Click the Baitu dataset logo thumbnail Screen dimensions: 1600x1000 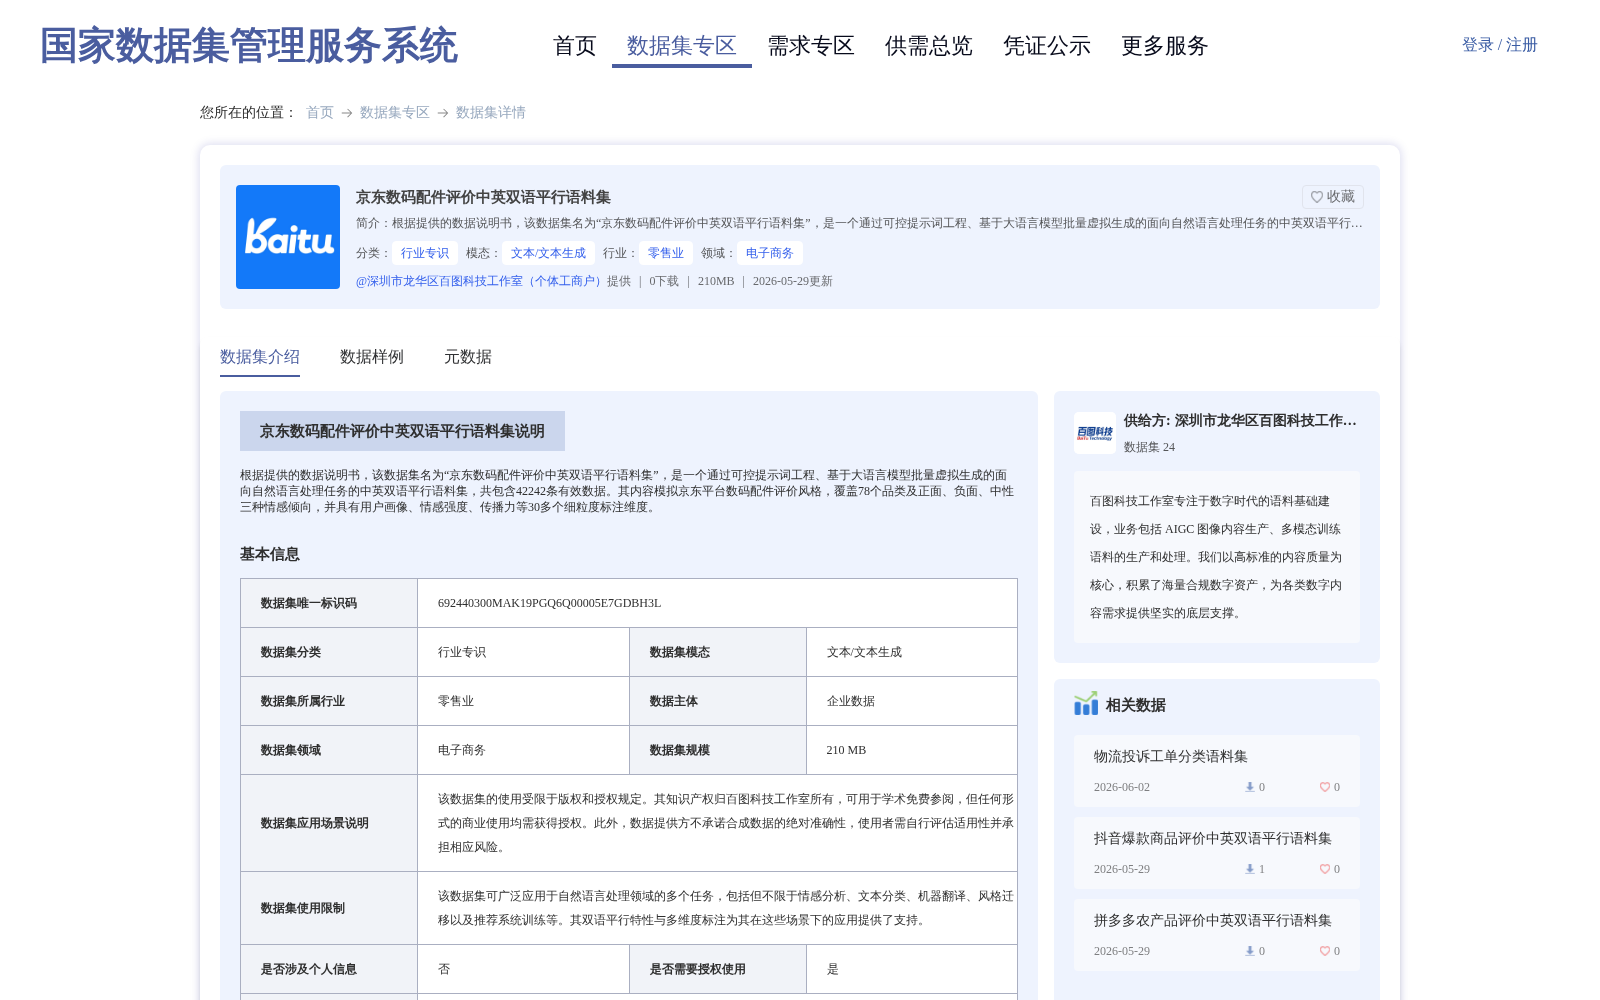(288, 237)
